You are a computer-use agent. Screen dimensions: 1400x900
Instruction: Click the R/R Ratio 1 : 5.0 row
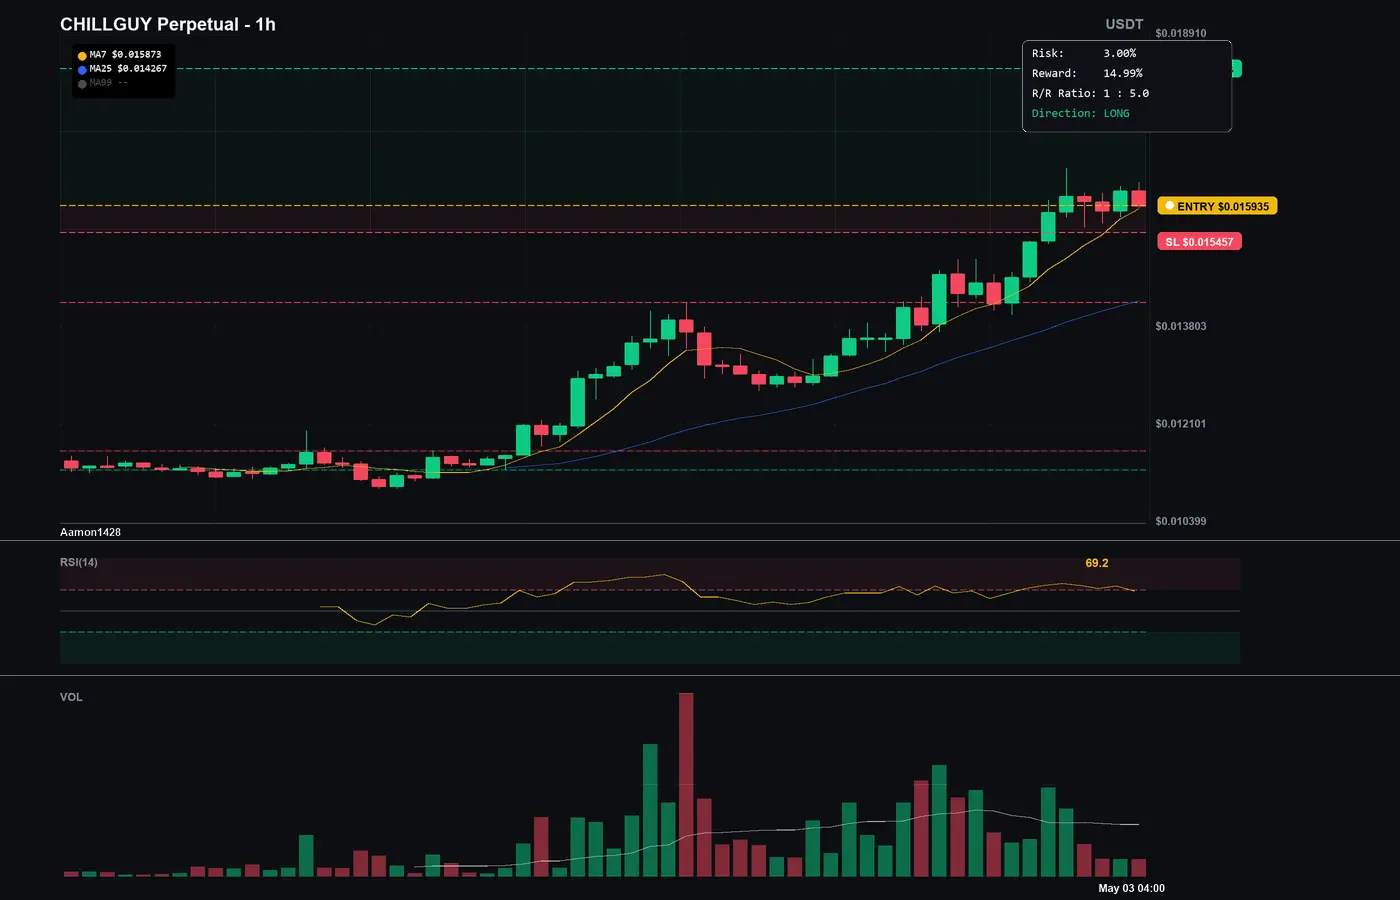(1090, 93)
